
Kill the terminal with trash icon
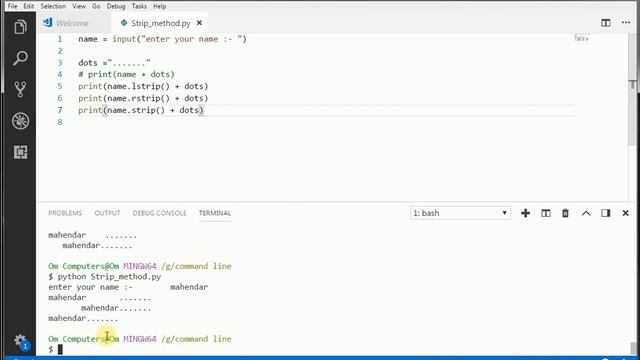(565, 213)
